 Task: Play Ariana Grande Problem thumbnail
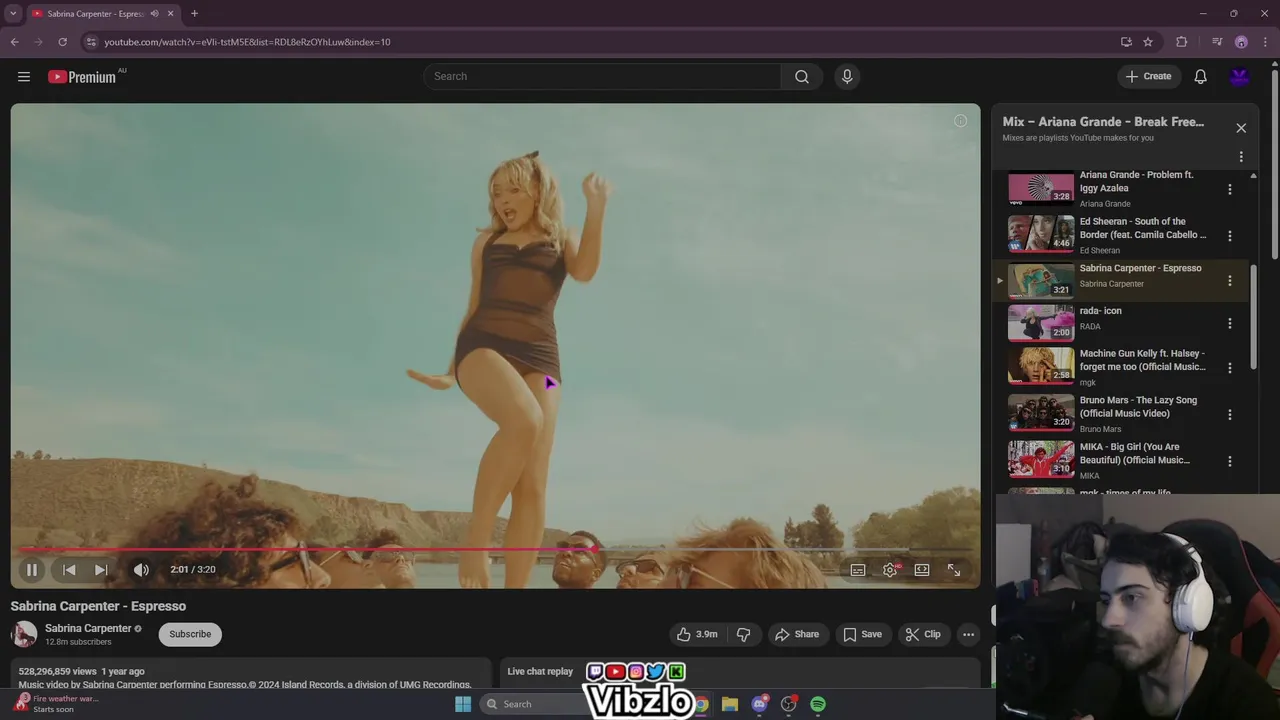tap(1041, 187)
